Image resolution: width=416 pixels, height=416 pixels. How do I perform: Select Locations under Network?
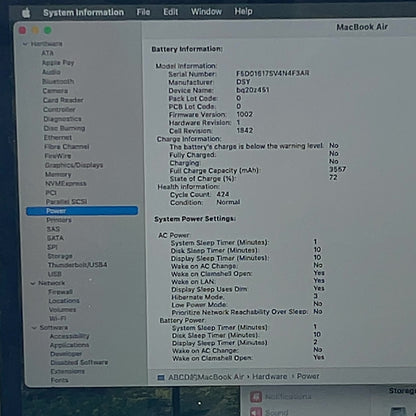pos(64,301)
